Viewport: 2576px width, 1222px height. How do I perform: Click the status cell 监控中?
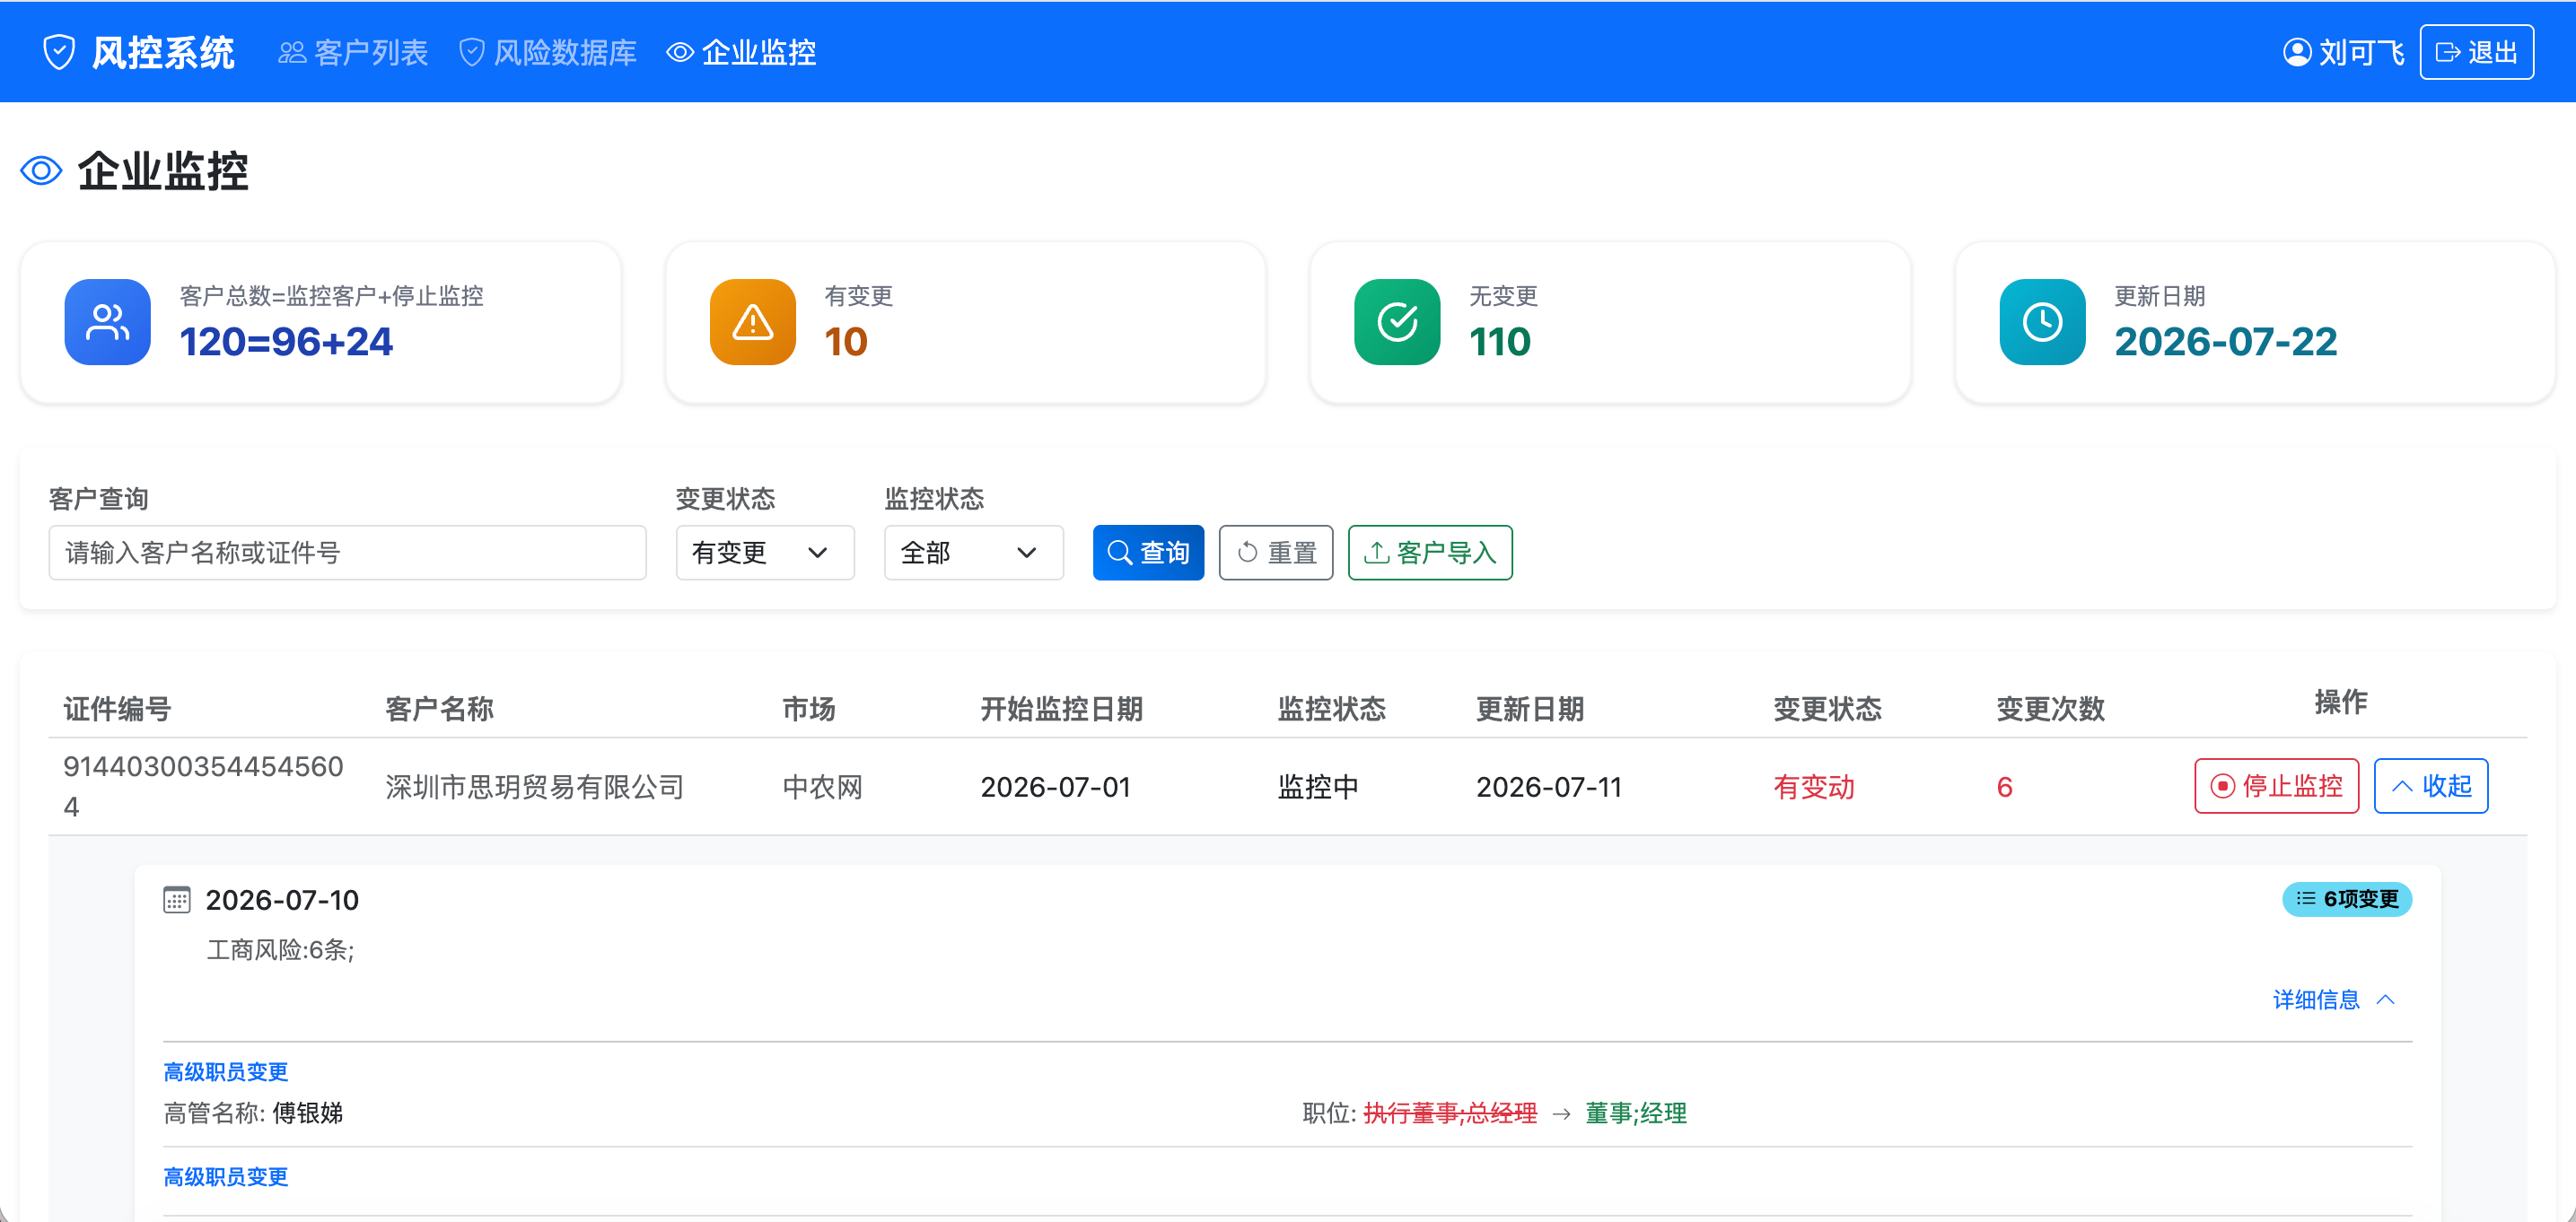1318,787
